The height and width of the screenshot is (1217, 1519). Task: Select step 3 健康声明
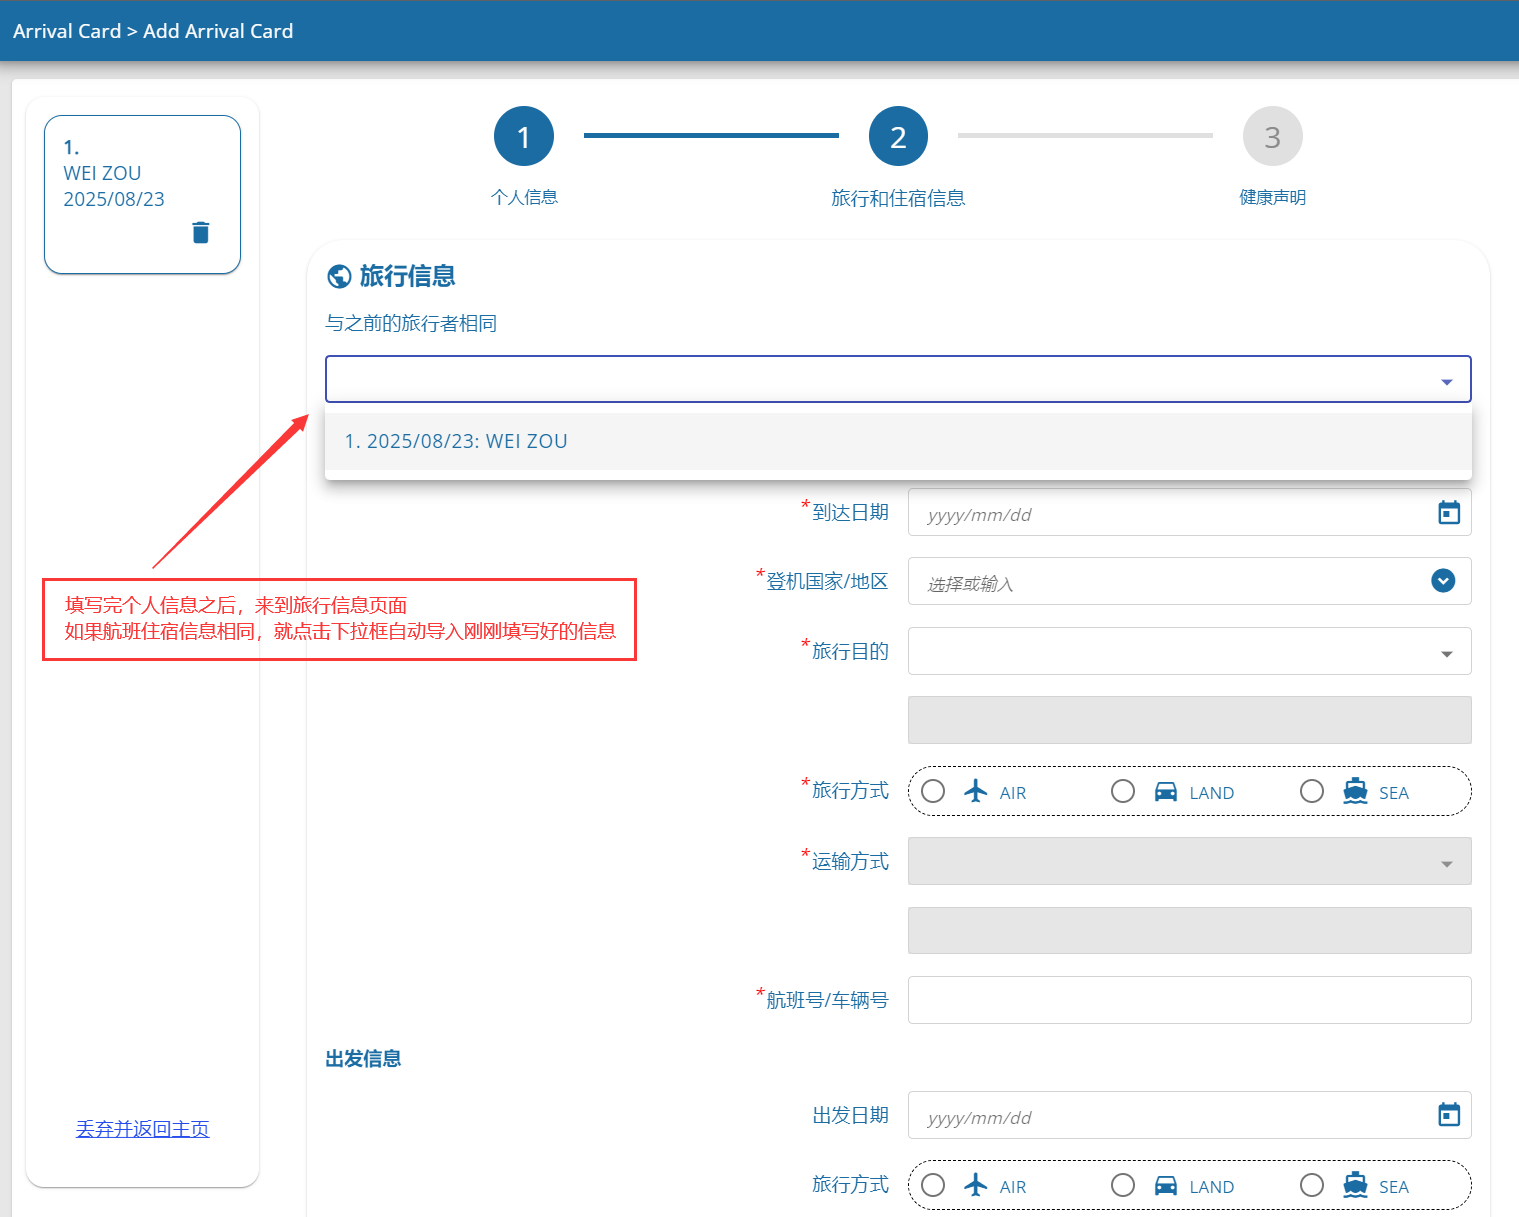coord(1272,136)
